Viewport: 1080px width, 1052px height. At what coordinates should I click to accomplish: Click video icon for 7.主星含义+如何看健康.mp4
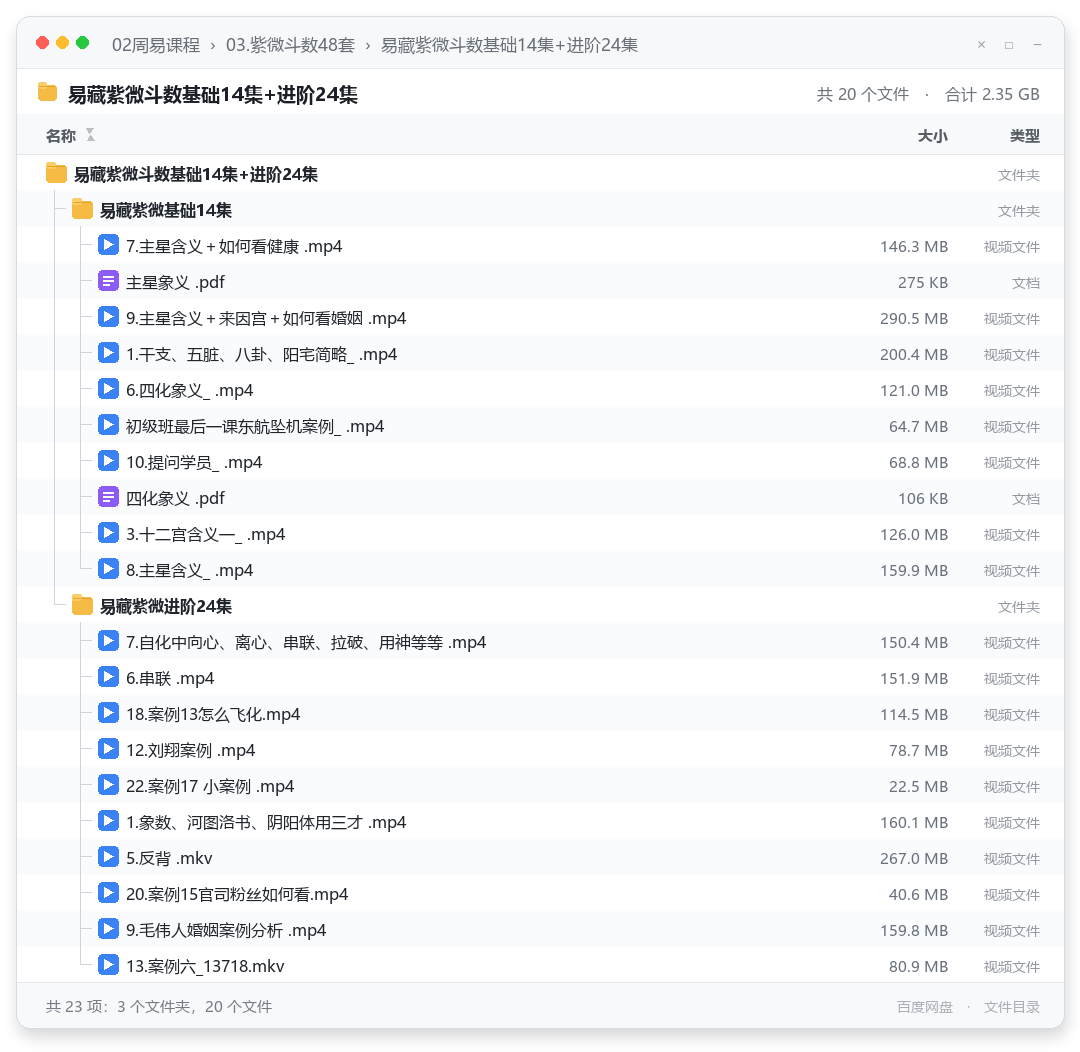coord(108,245)
